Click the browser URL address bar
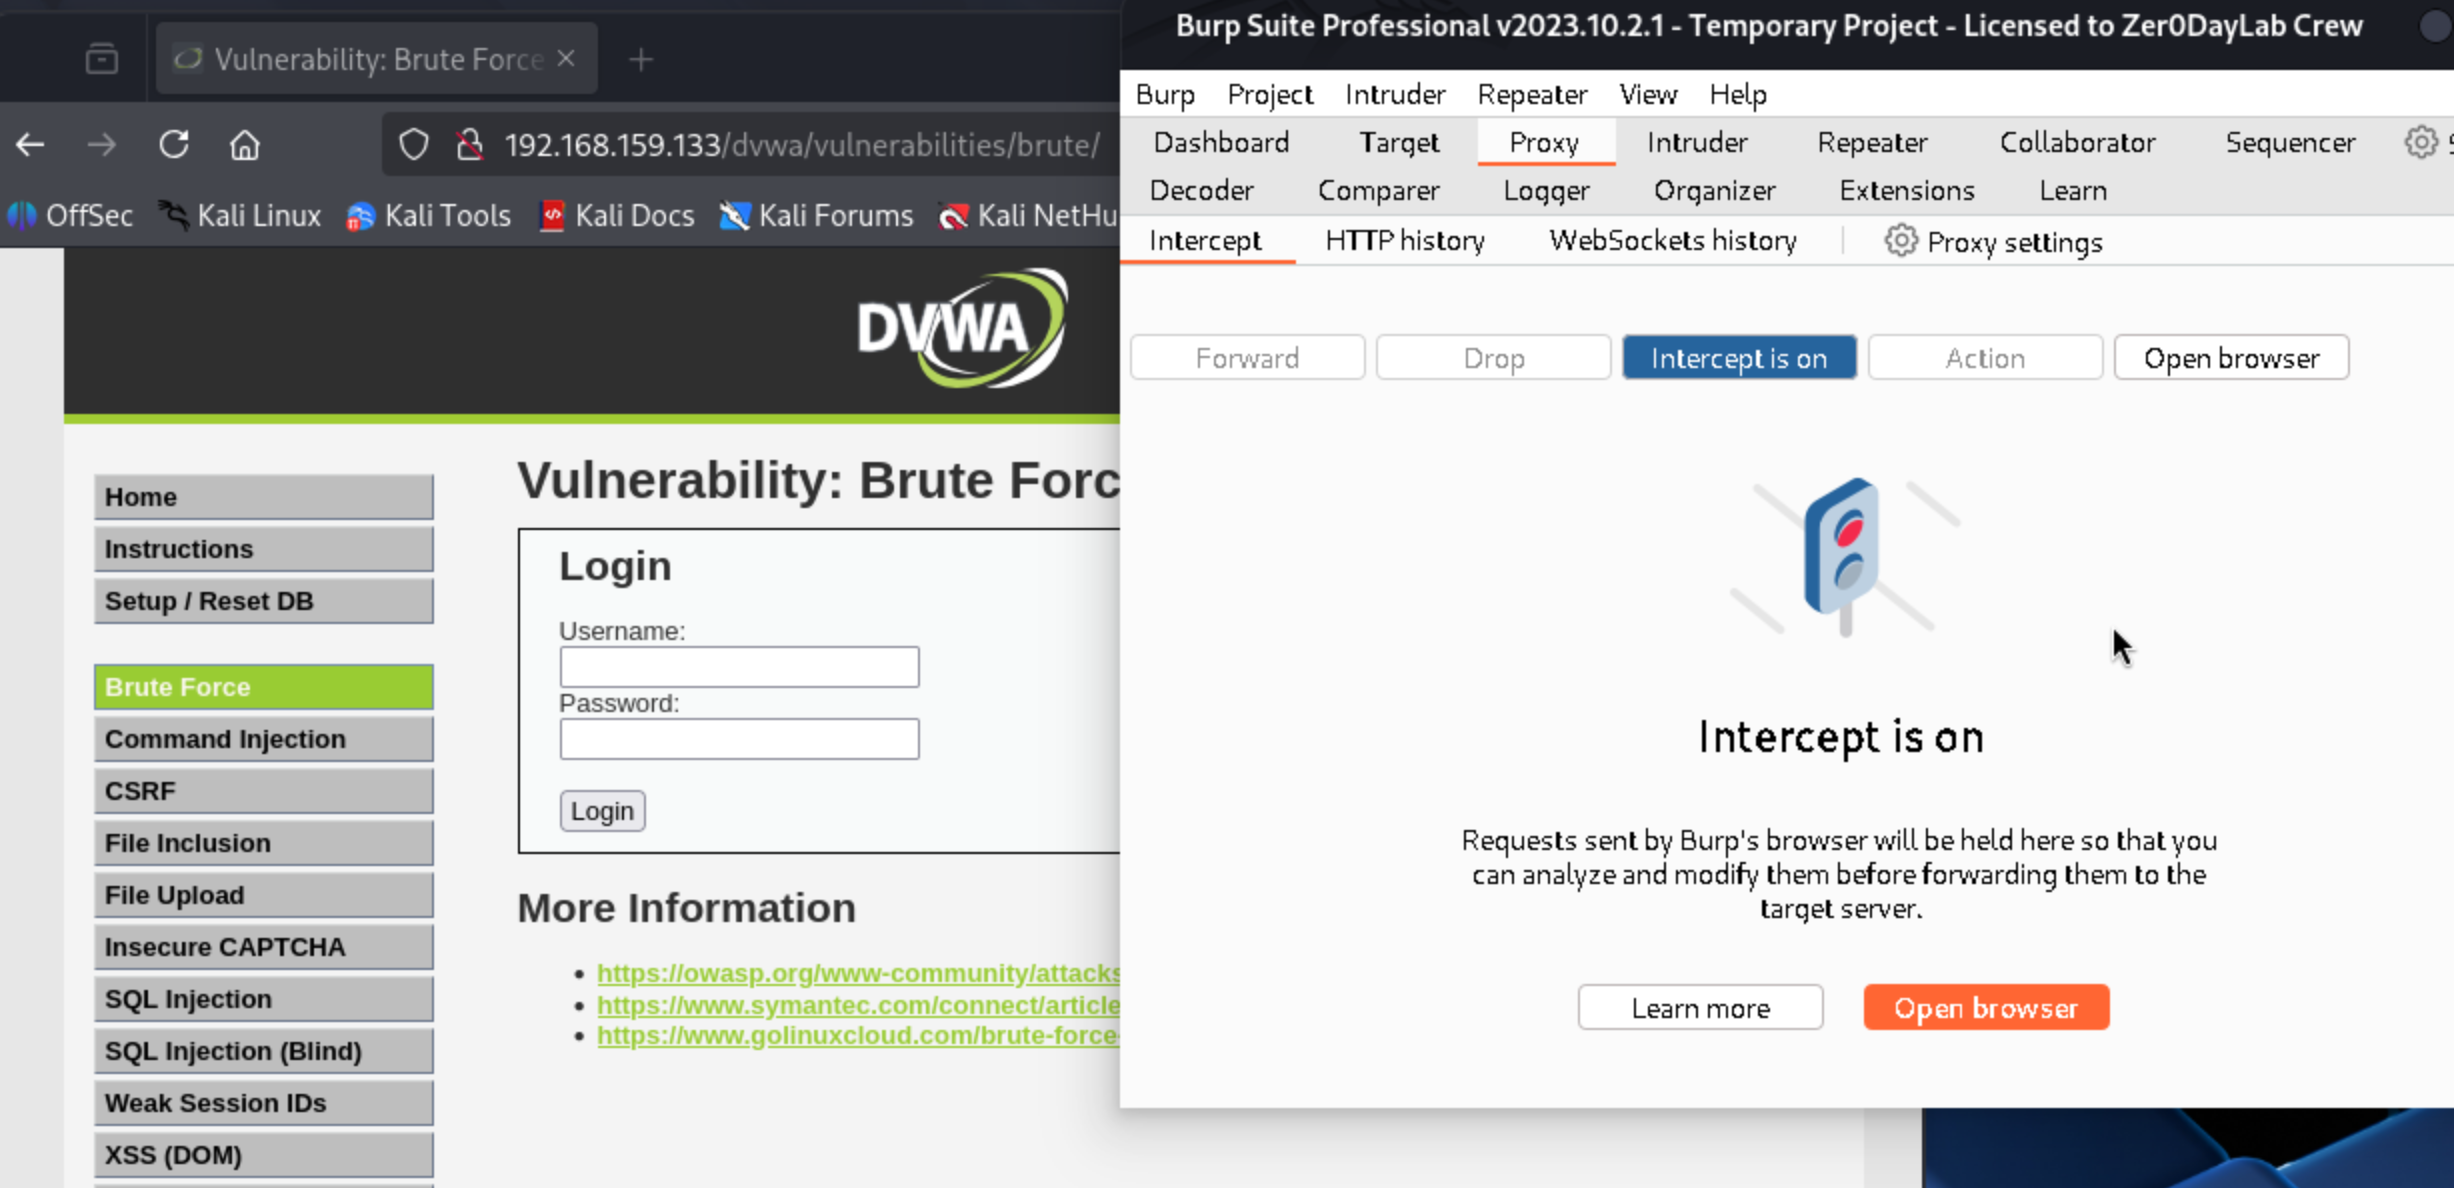 [x=800, y=145]
